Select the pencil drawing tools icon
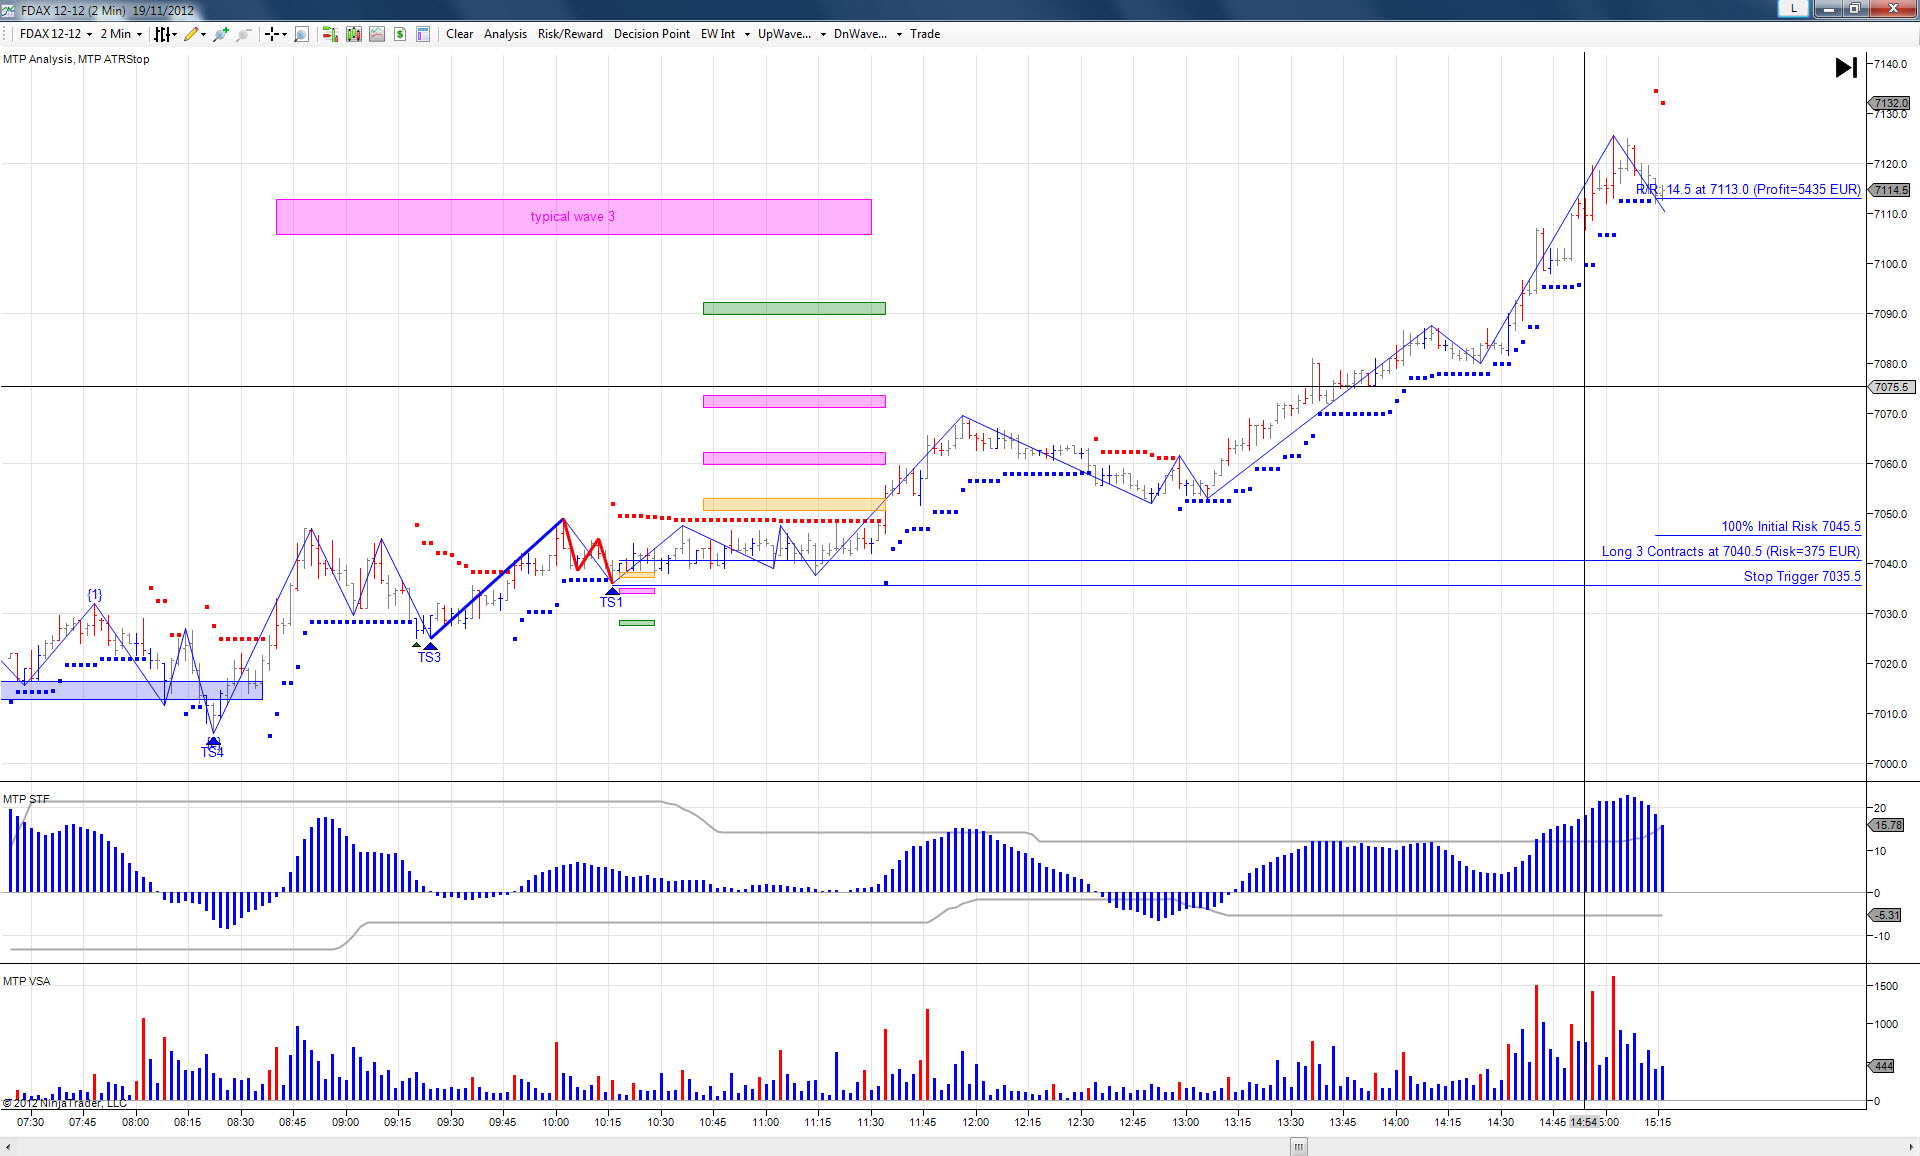The image size is (1920, 1156). (x=190, y=34)
